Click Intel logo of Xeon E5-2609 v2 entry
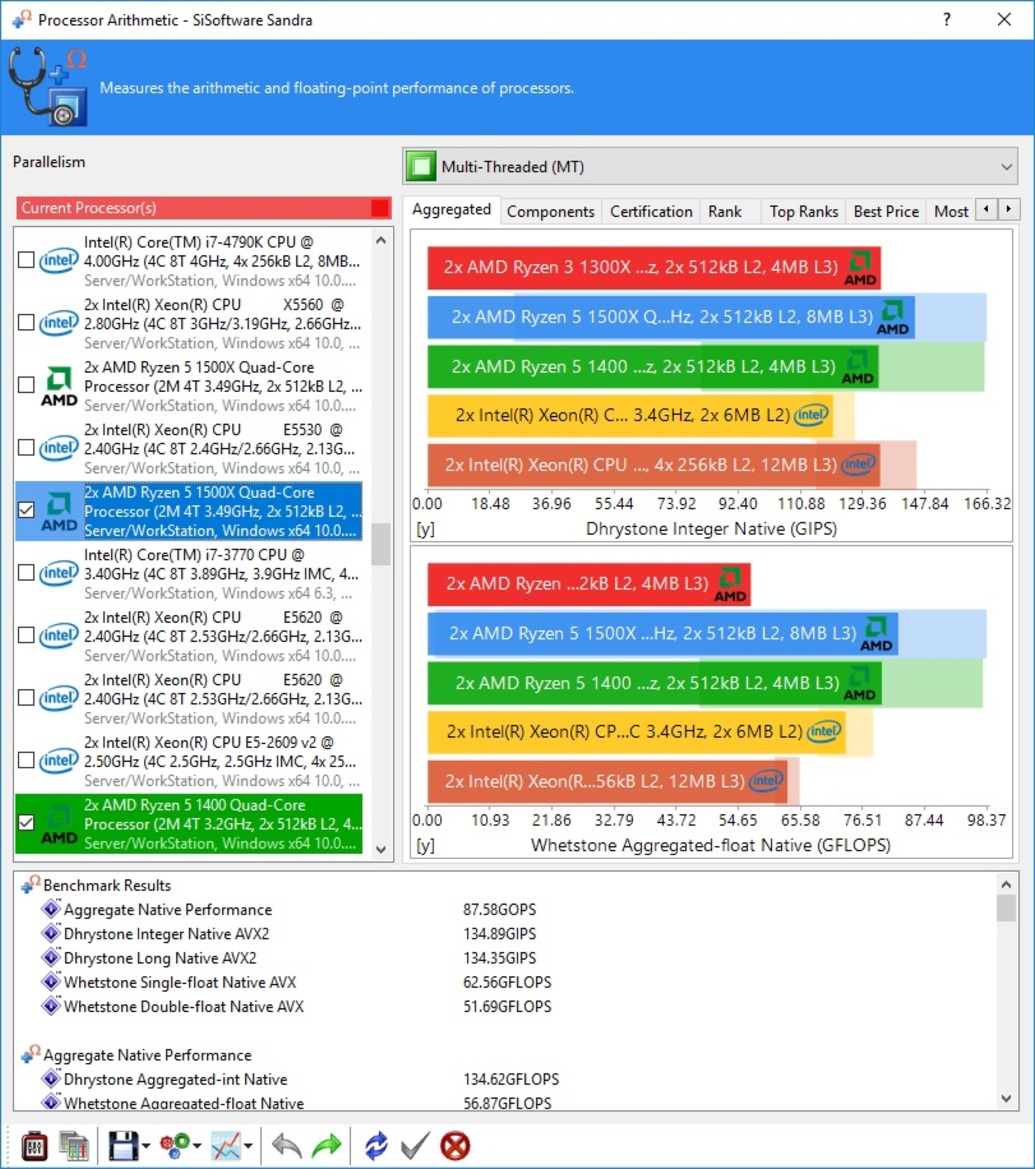Viewport: 1035px width, 1169px height. click(59, 760)
